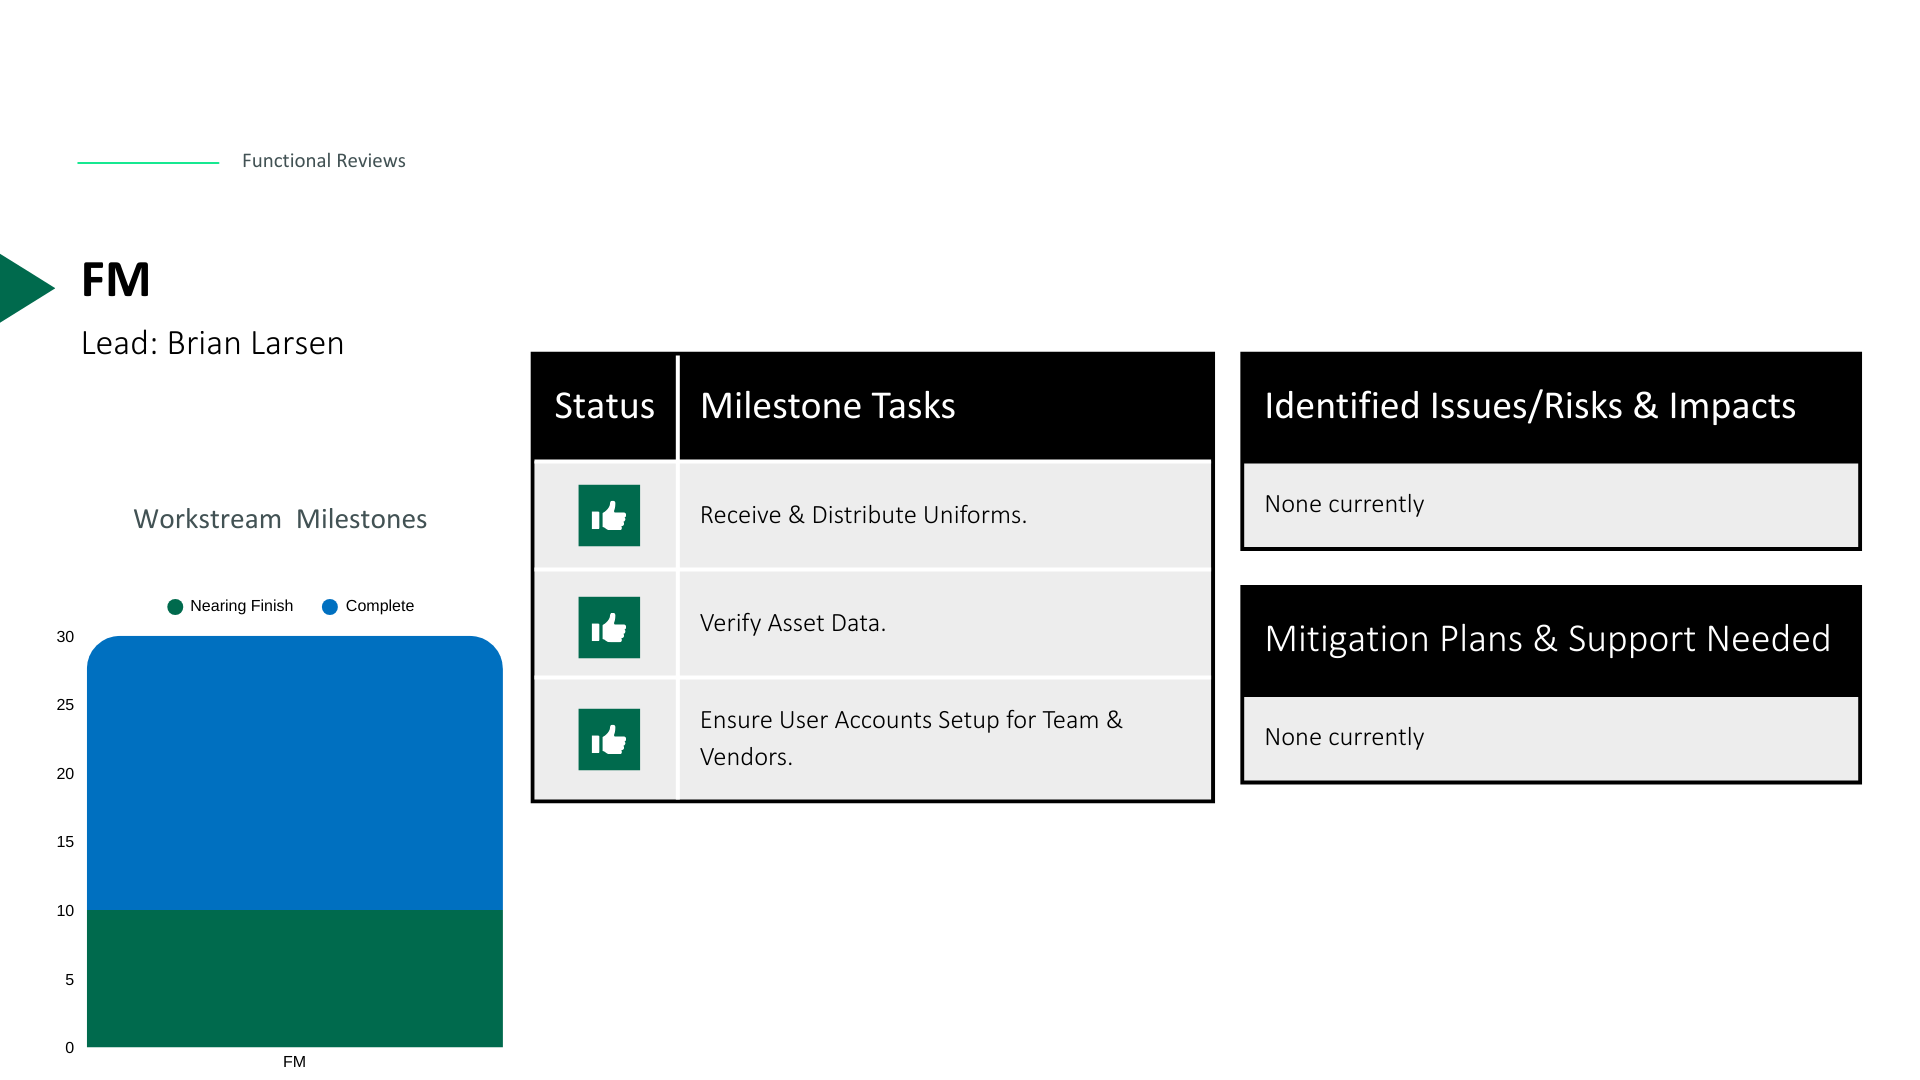Click Mitigation Plans & Support Needed header
The image size is (1920, 1080).
[x=1546, y=639]
